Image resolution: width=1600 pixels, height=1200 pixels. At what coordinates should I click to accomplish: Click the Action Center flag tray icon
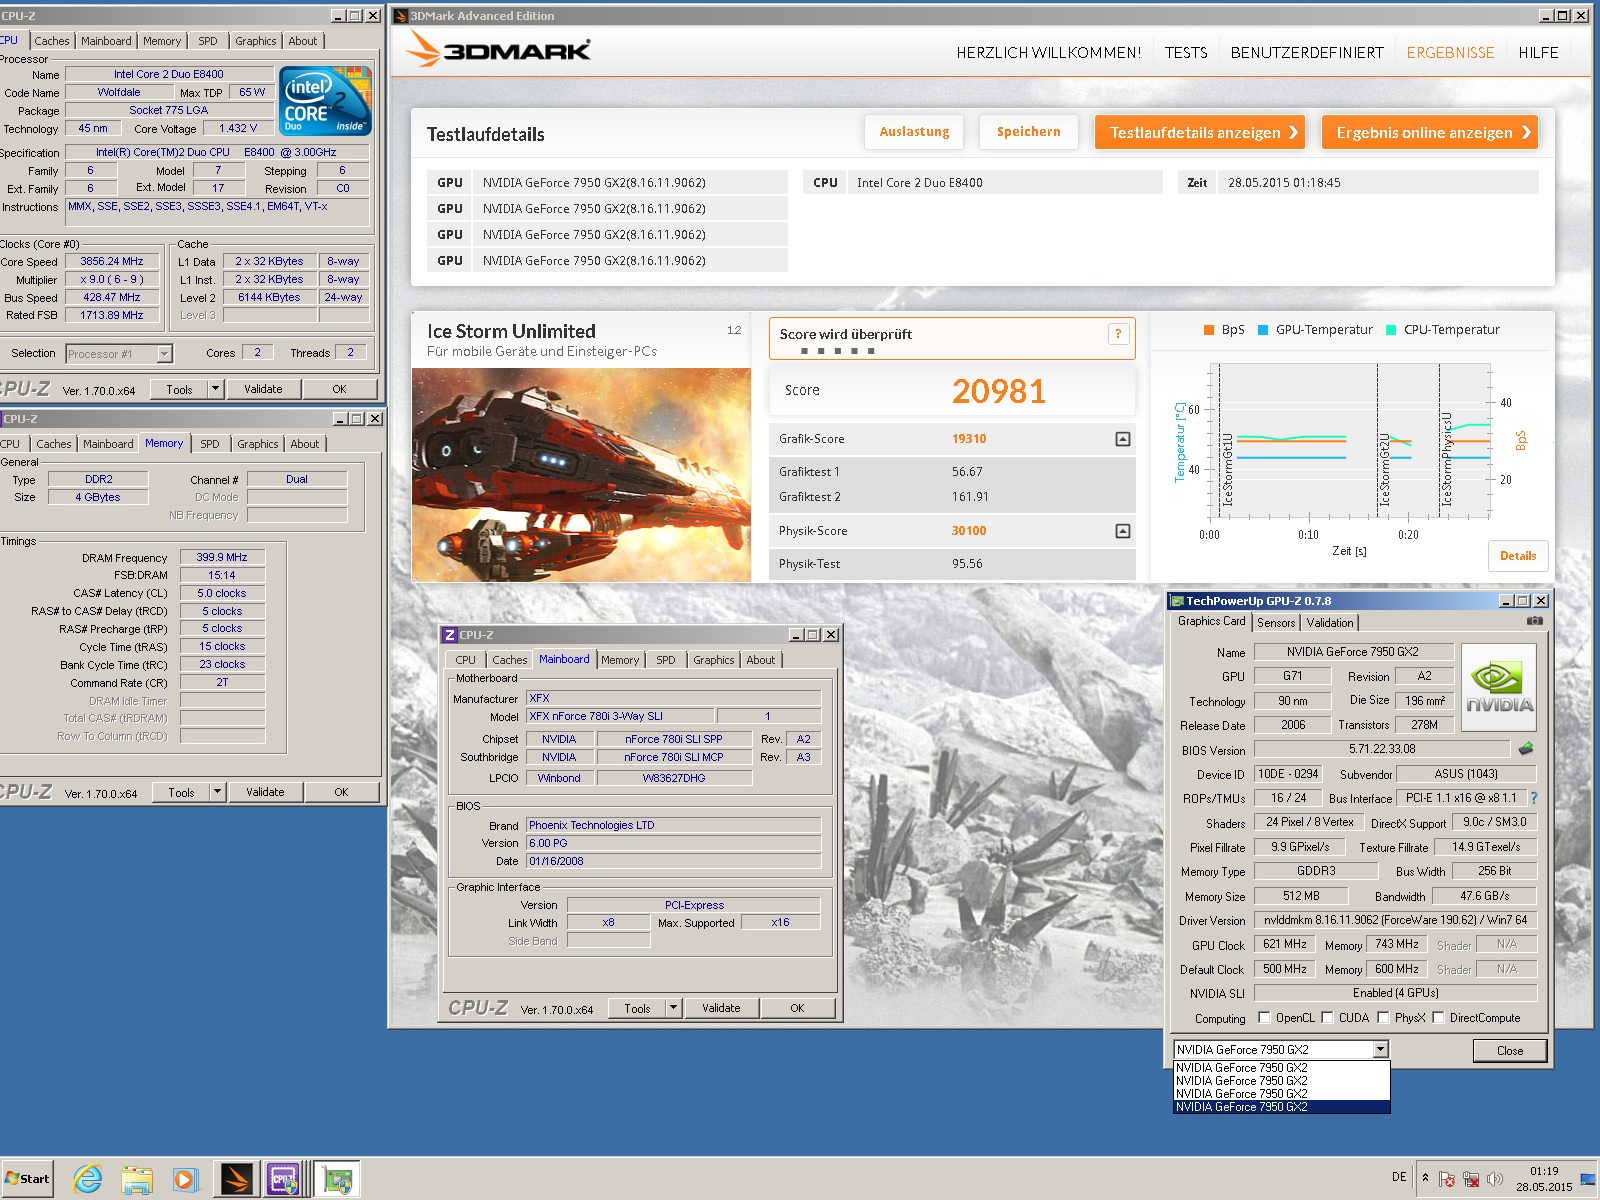click(1447, 1179)
